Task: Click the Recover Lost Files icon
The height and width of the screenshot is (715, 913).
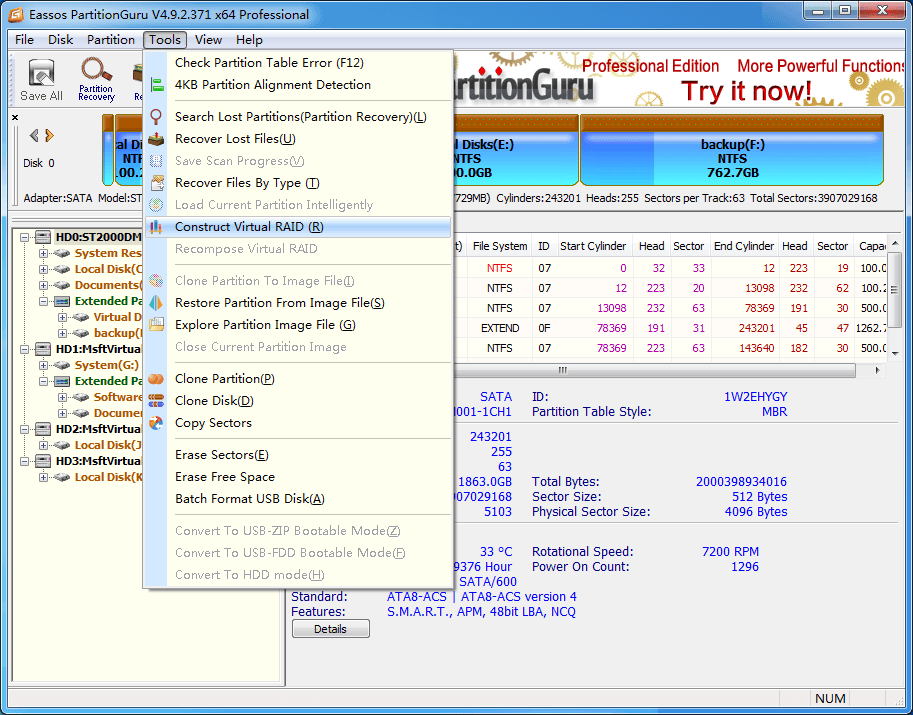Action: point(156,139)
